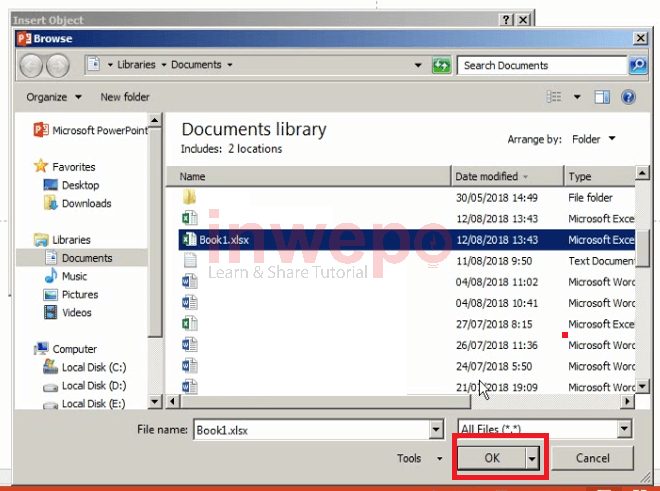Toggle the preview pane icon

pyautogui.click(x=603, y=97)
